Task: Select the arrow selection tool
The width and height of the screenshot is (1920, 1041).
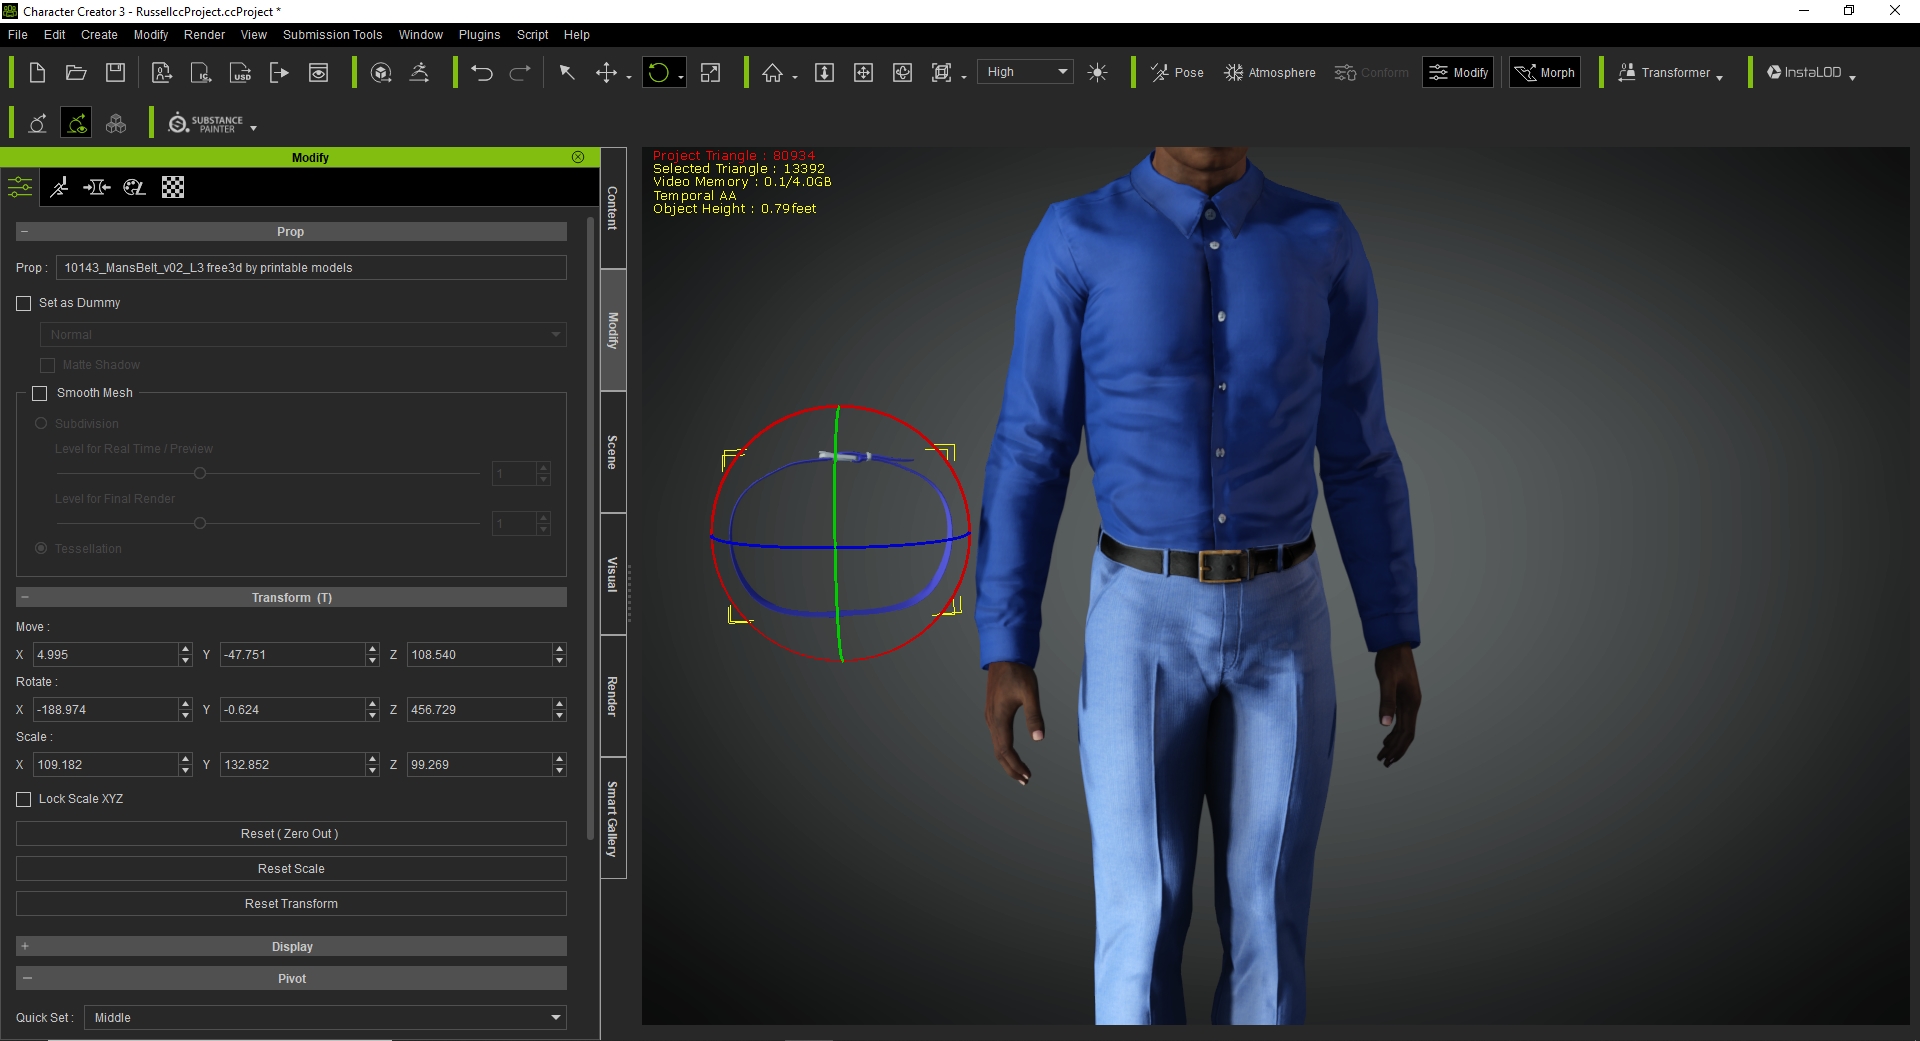Action: pyautogui.click(x=567, y=73)
